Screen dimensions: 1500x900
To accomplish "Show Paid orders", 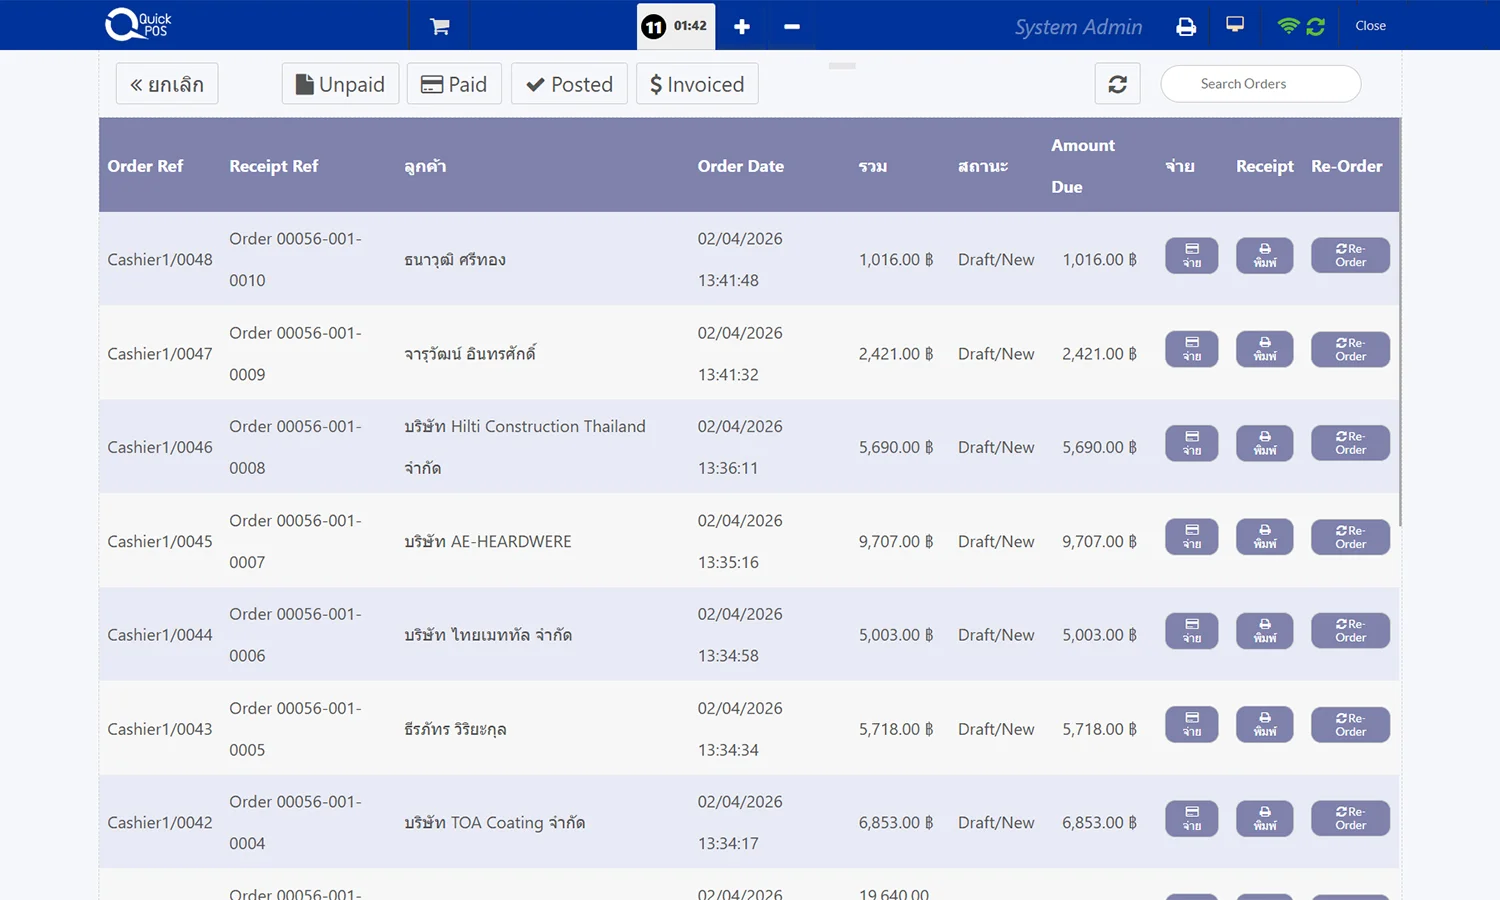I will [454, 84].
